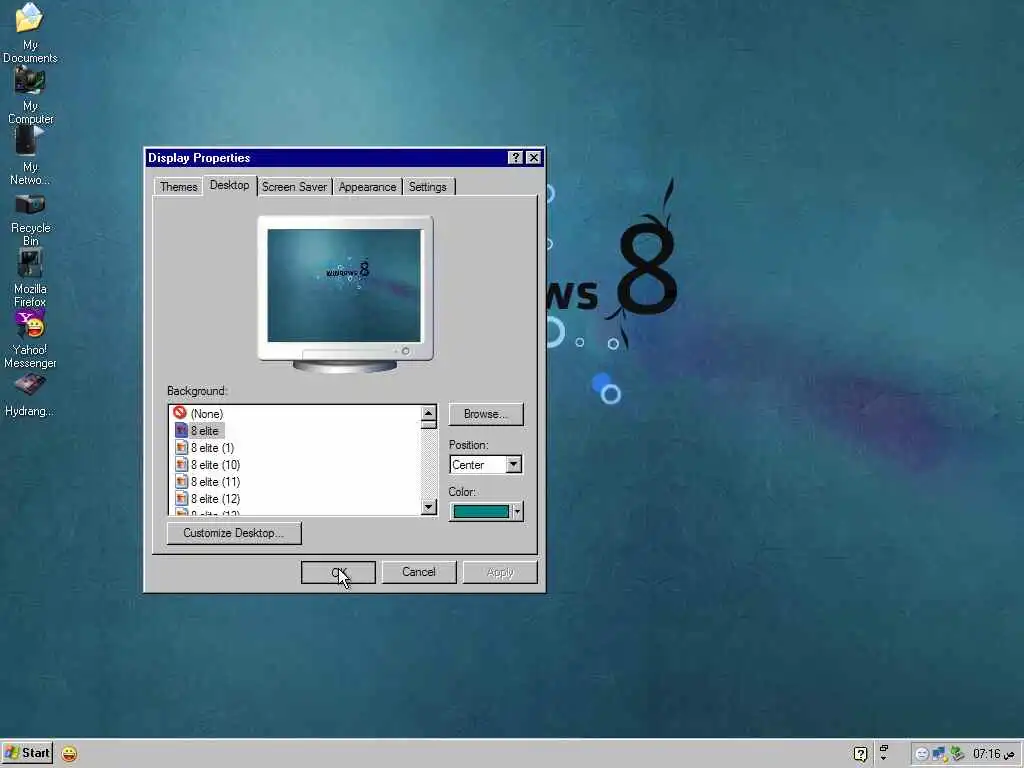Select the Mozilla Firefox desktop shortcut

[x=29, y=280]
